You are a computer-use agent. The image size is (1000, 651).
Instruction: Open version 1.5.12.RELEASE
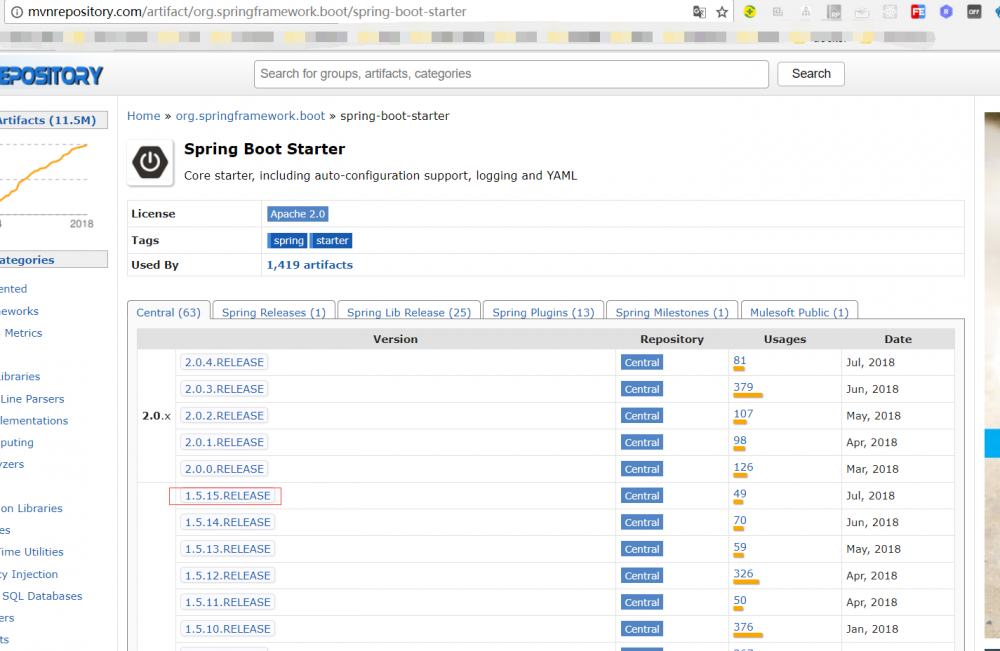click(x=228, y=576)
